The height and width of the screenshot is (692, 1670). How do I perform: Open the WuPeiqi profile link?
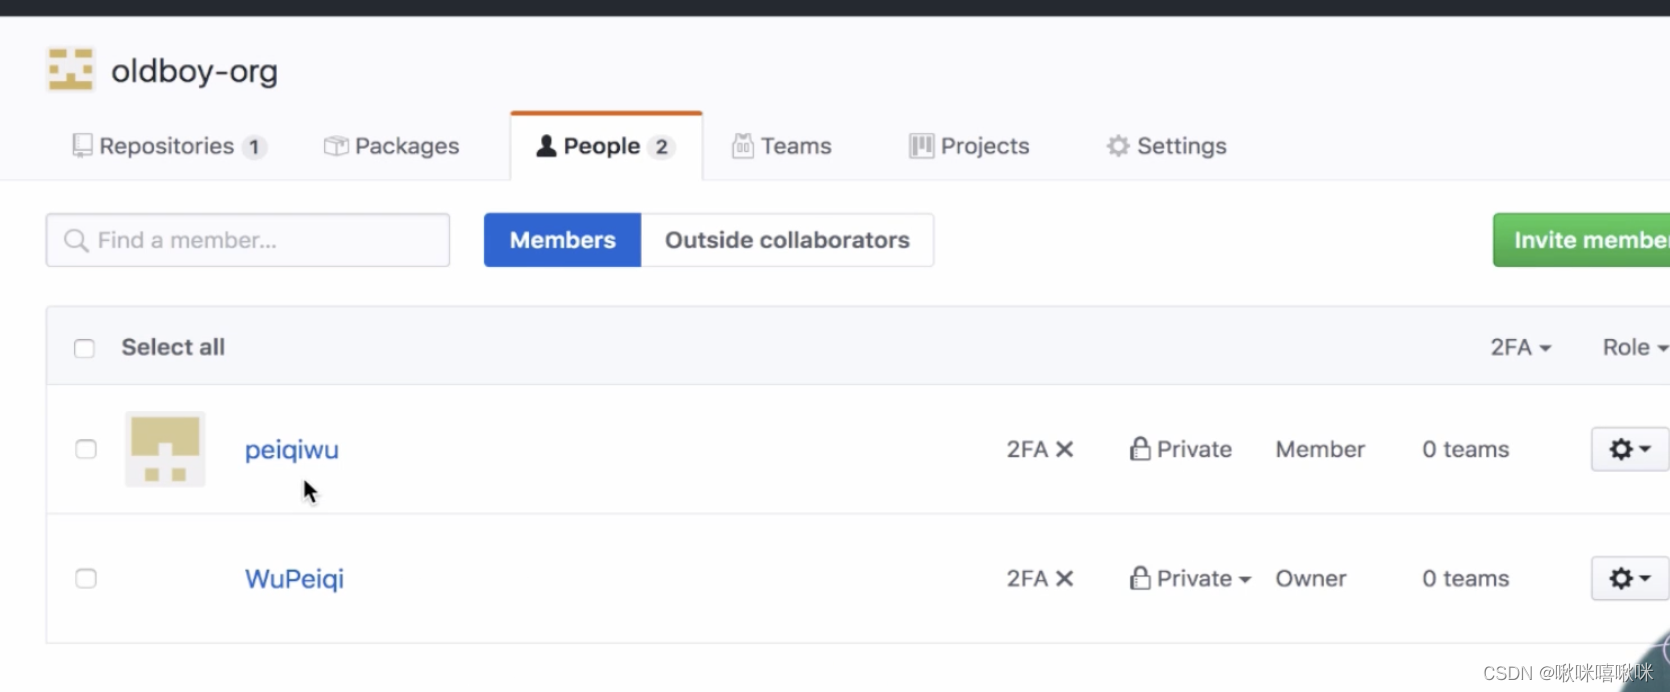coord(294,578)
